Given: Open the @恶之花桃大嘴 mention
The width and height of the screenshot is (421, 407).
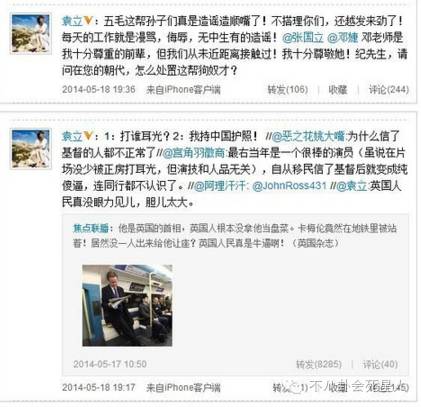Looking at the screenshot, I should [x=309, y=136].
